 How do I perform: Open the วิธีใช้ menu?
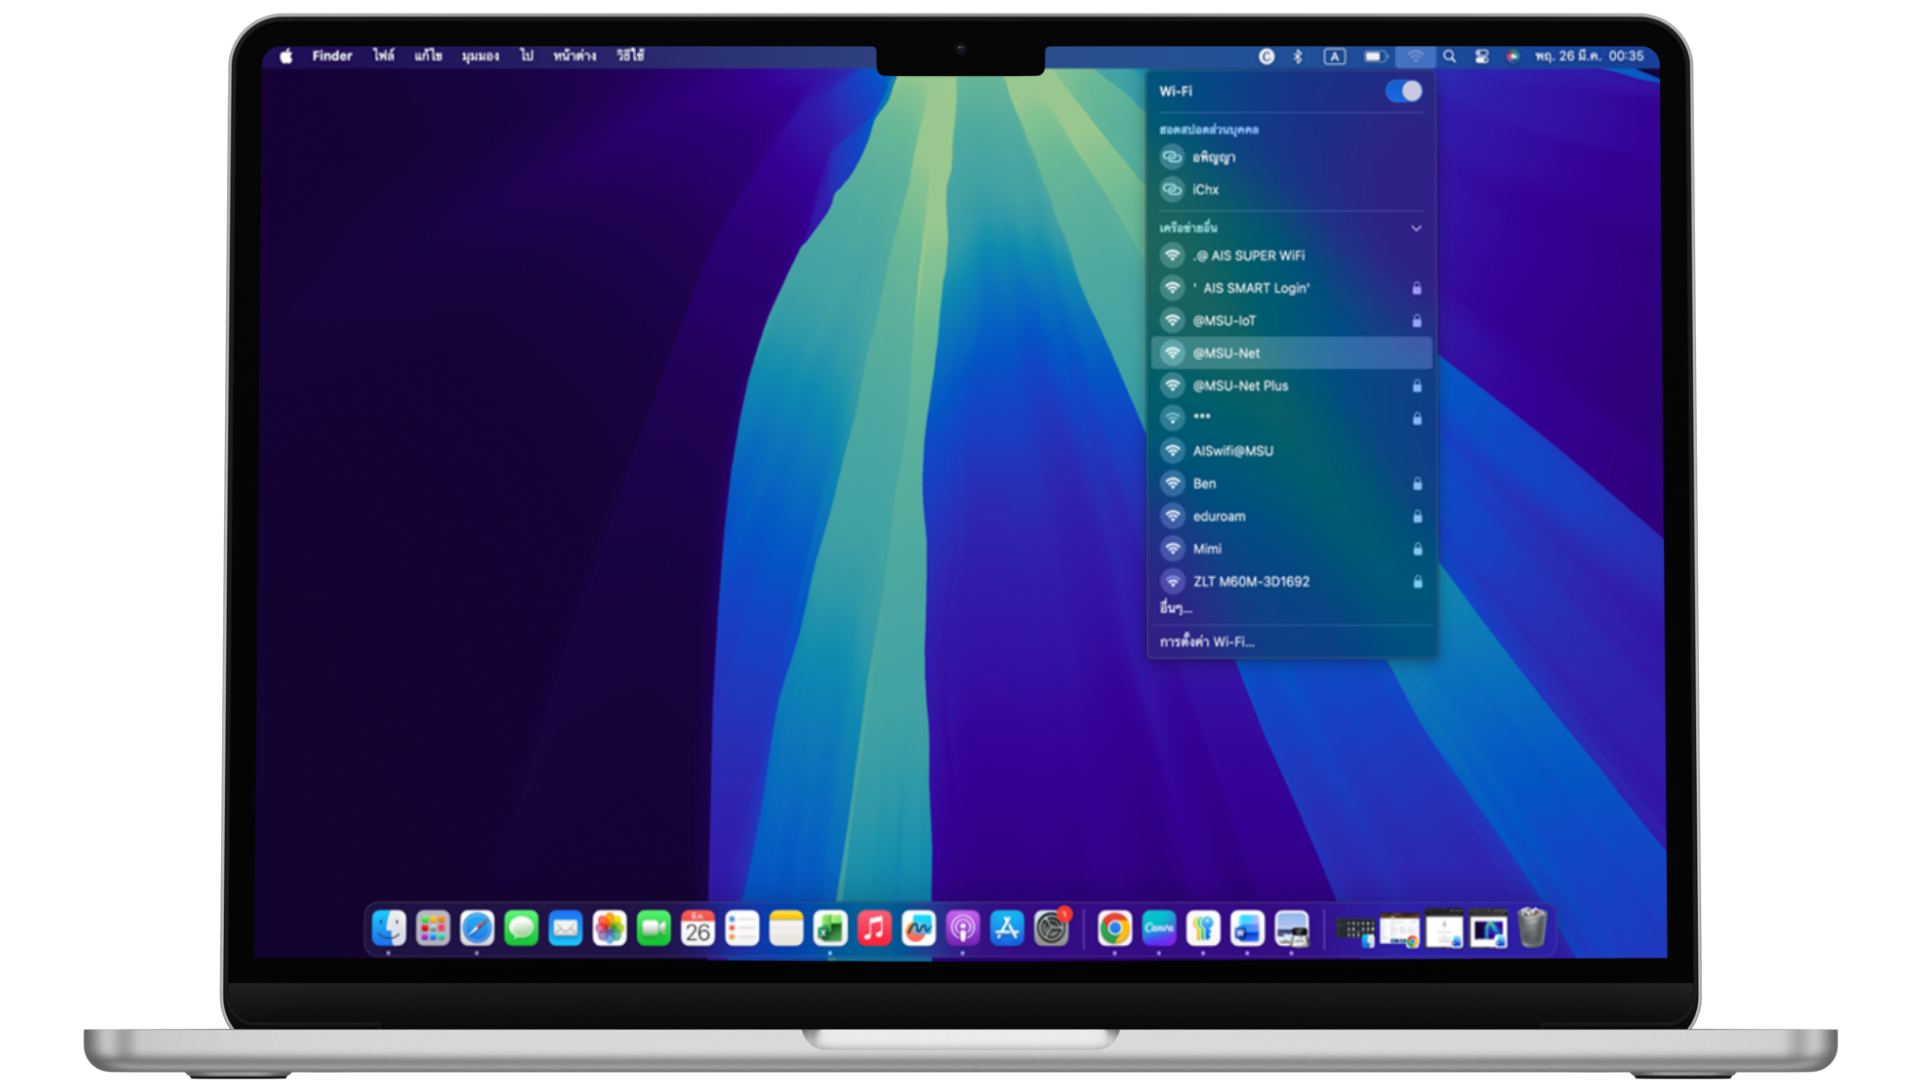630,56
